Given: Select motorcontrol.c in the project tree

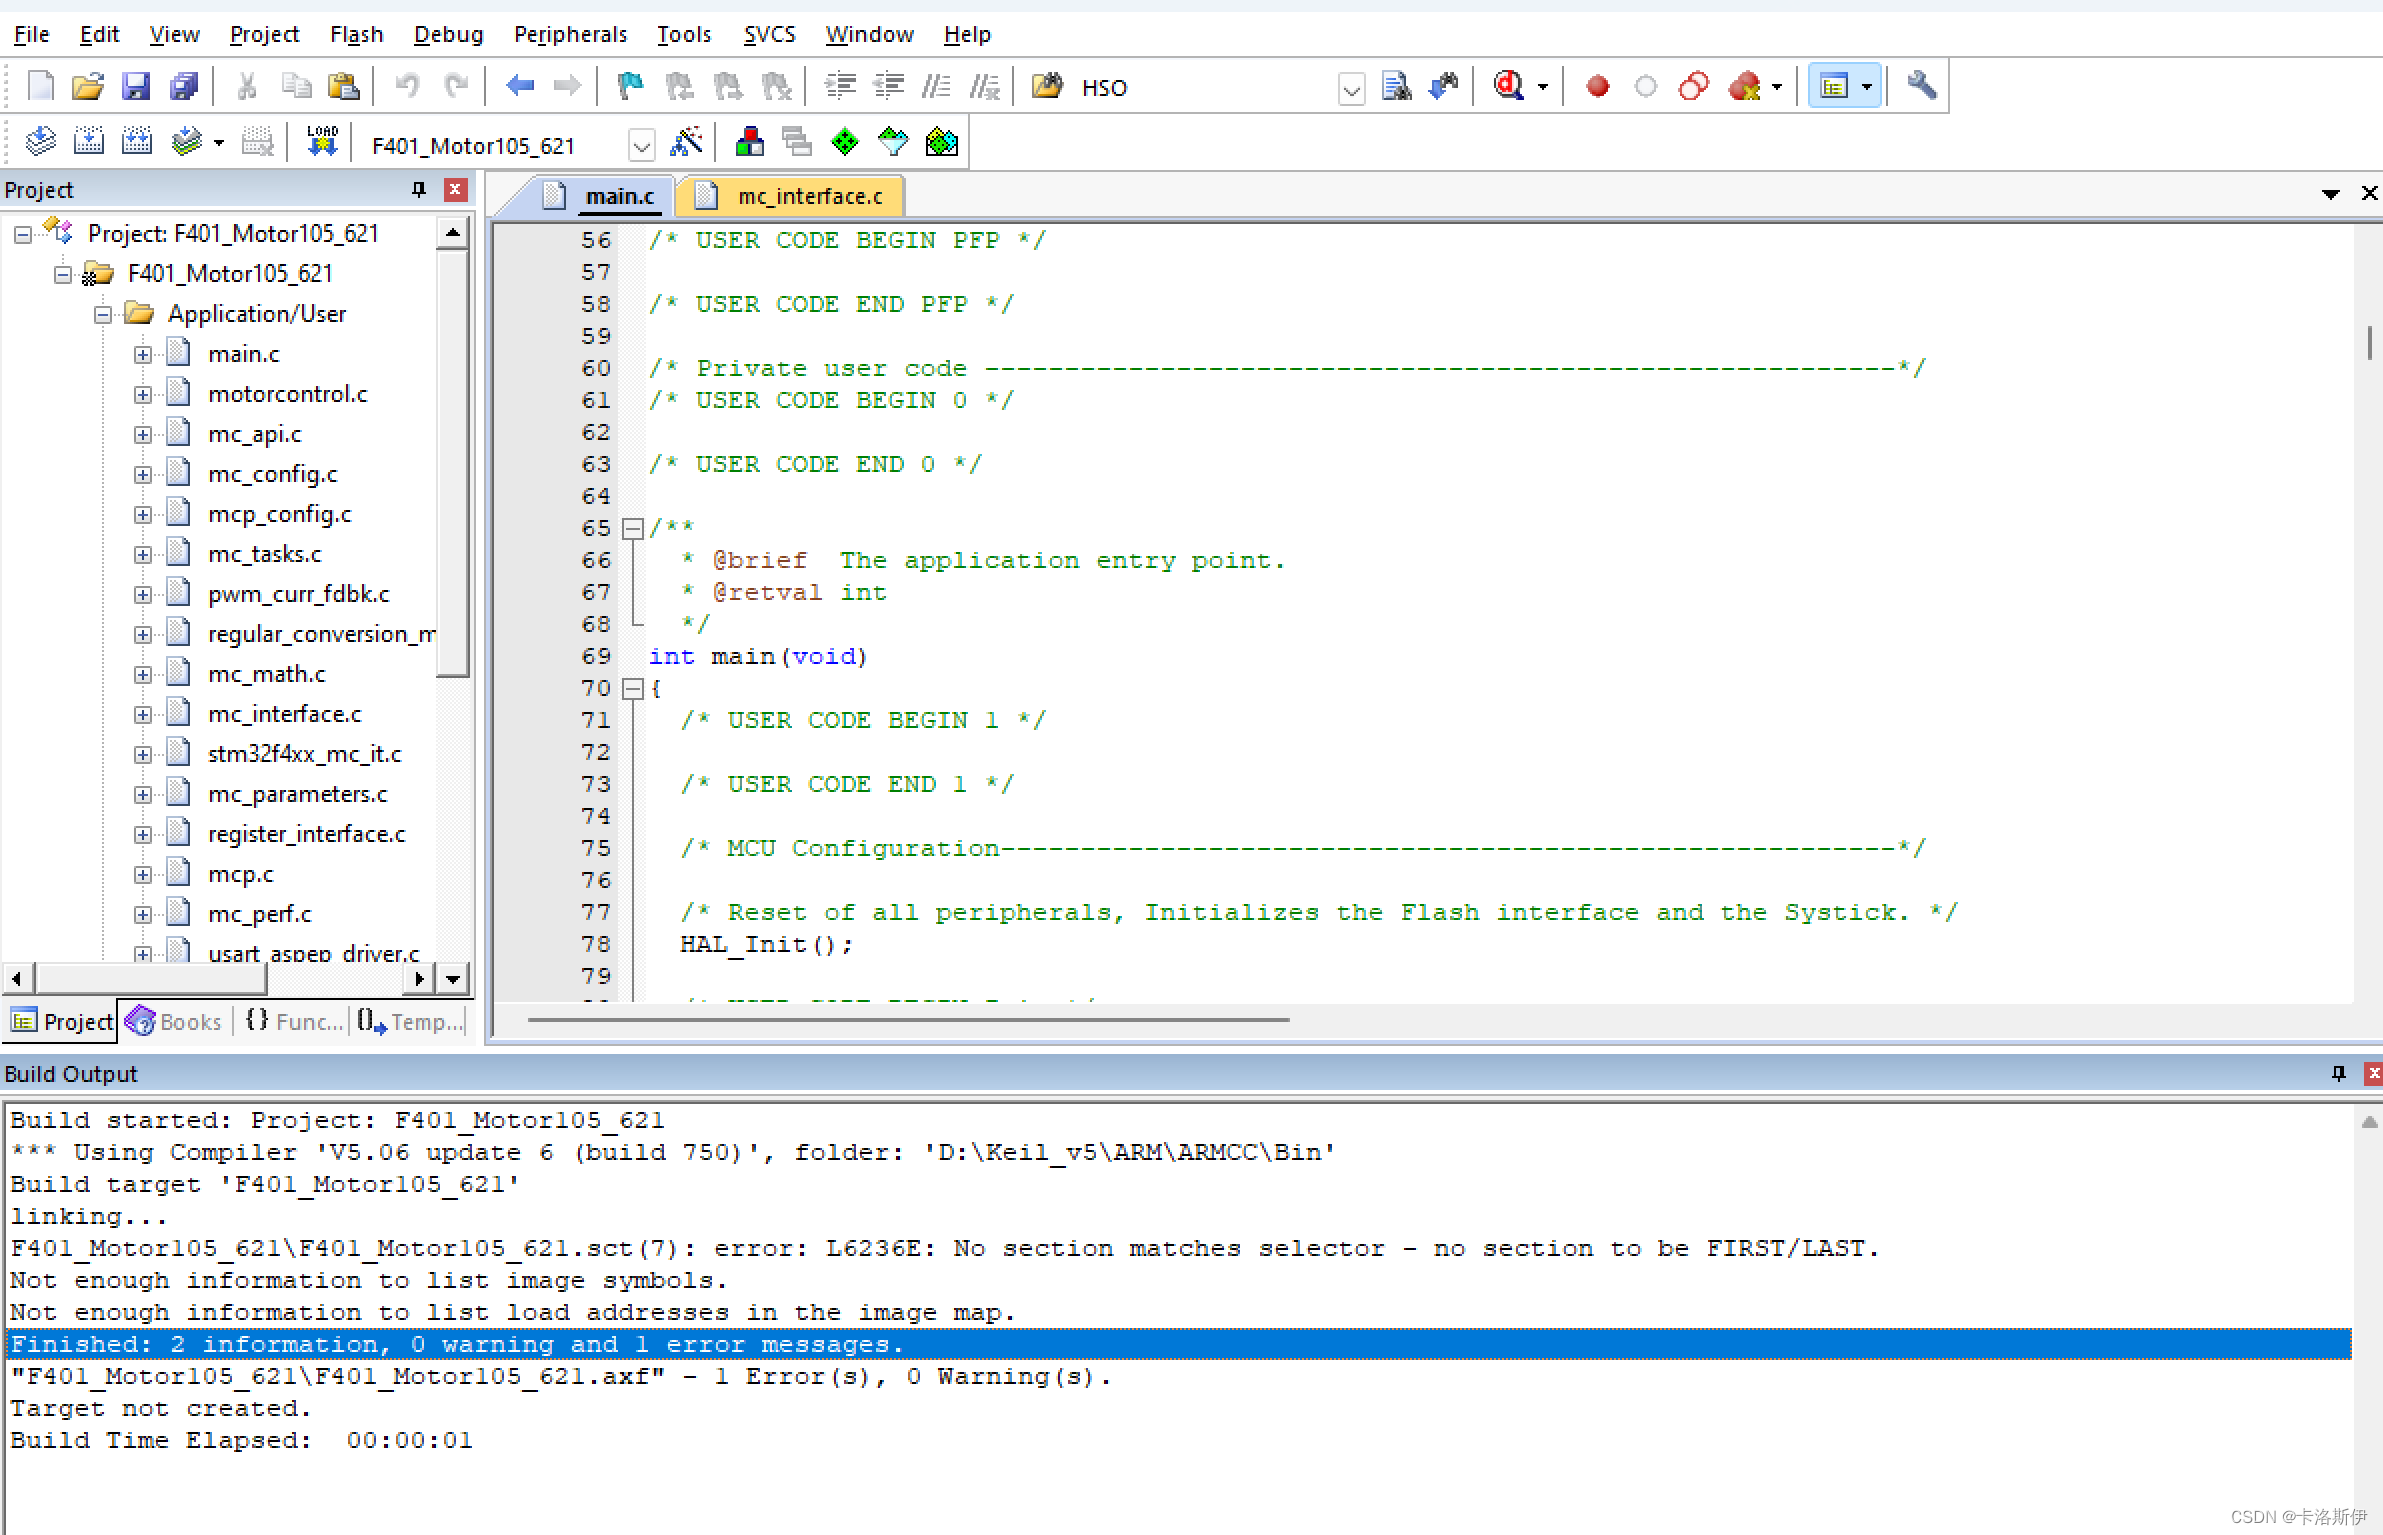Looking at the screenshot, I should [x=287, y=394].
